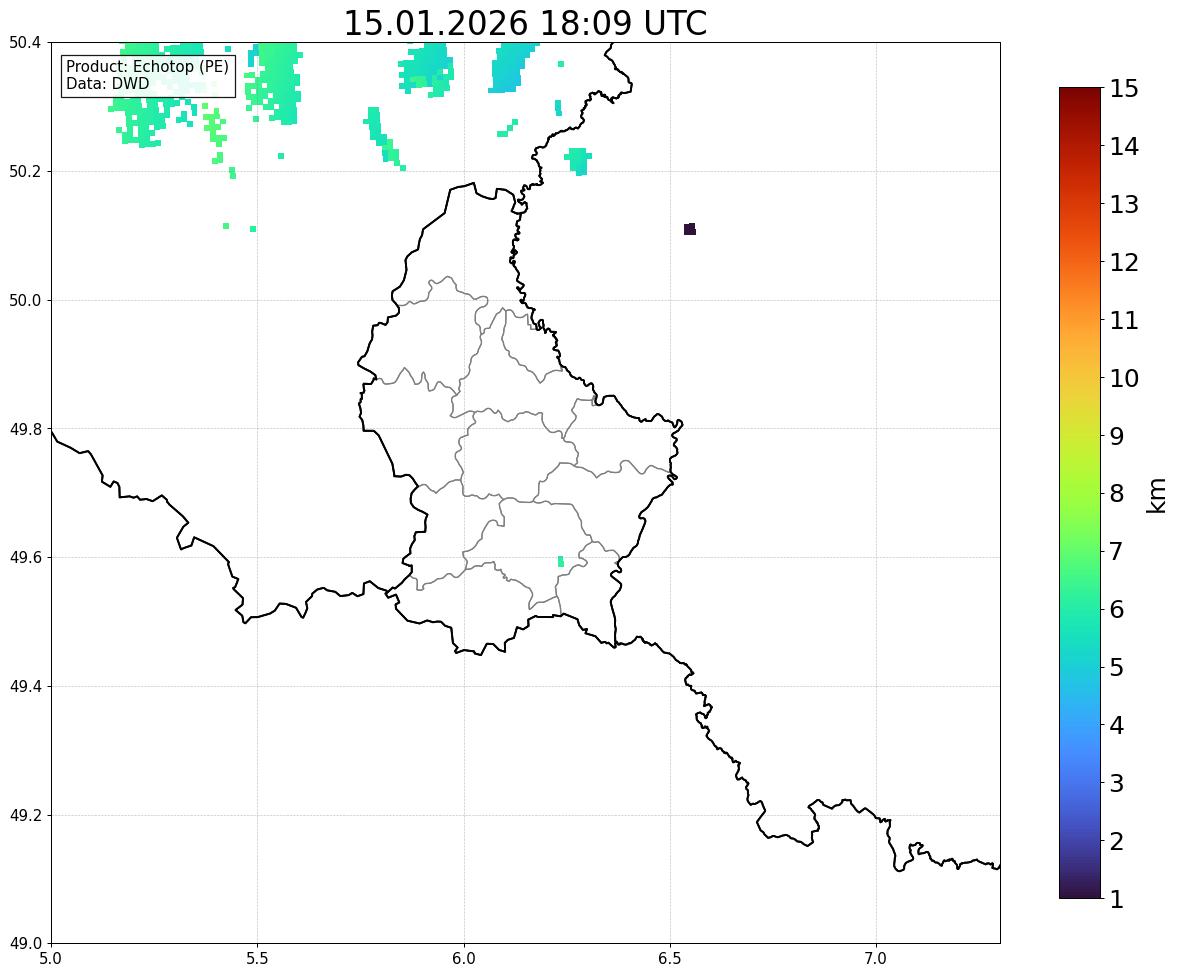Click the longitude axis label 7.0
Image resolution: width=1178 pixels, height=976 pixels.
coord(876,959)
